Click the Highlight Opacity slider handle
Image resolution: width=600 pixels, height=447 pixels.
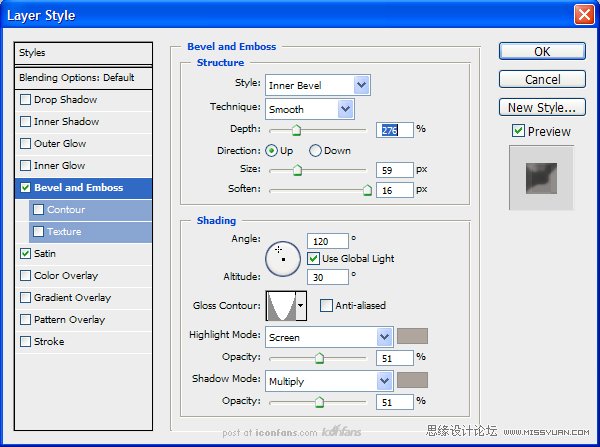click(x=319, y=358)
